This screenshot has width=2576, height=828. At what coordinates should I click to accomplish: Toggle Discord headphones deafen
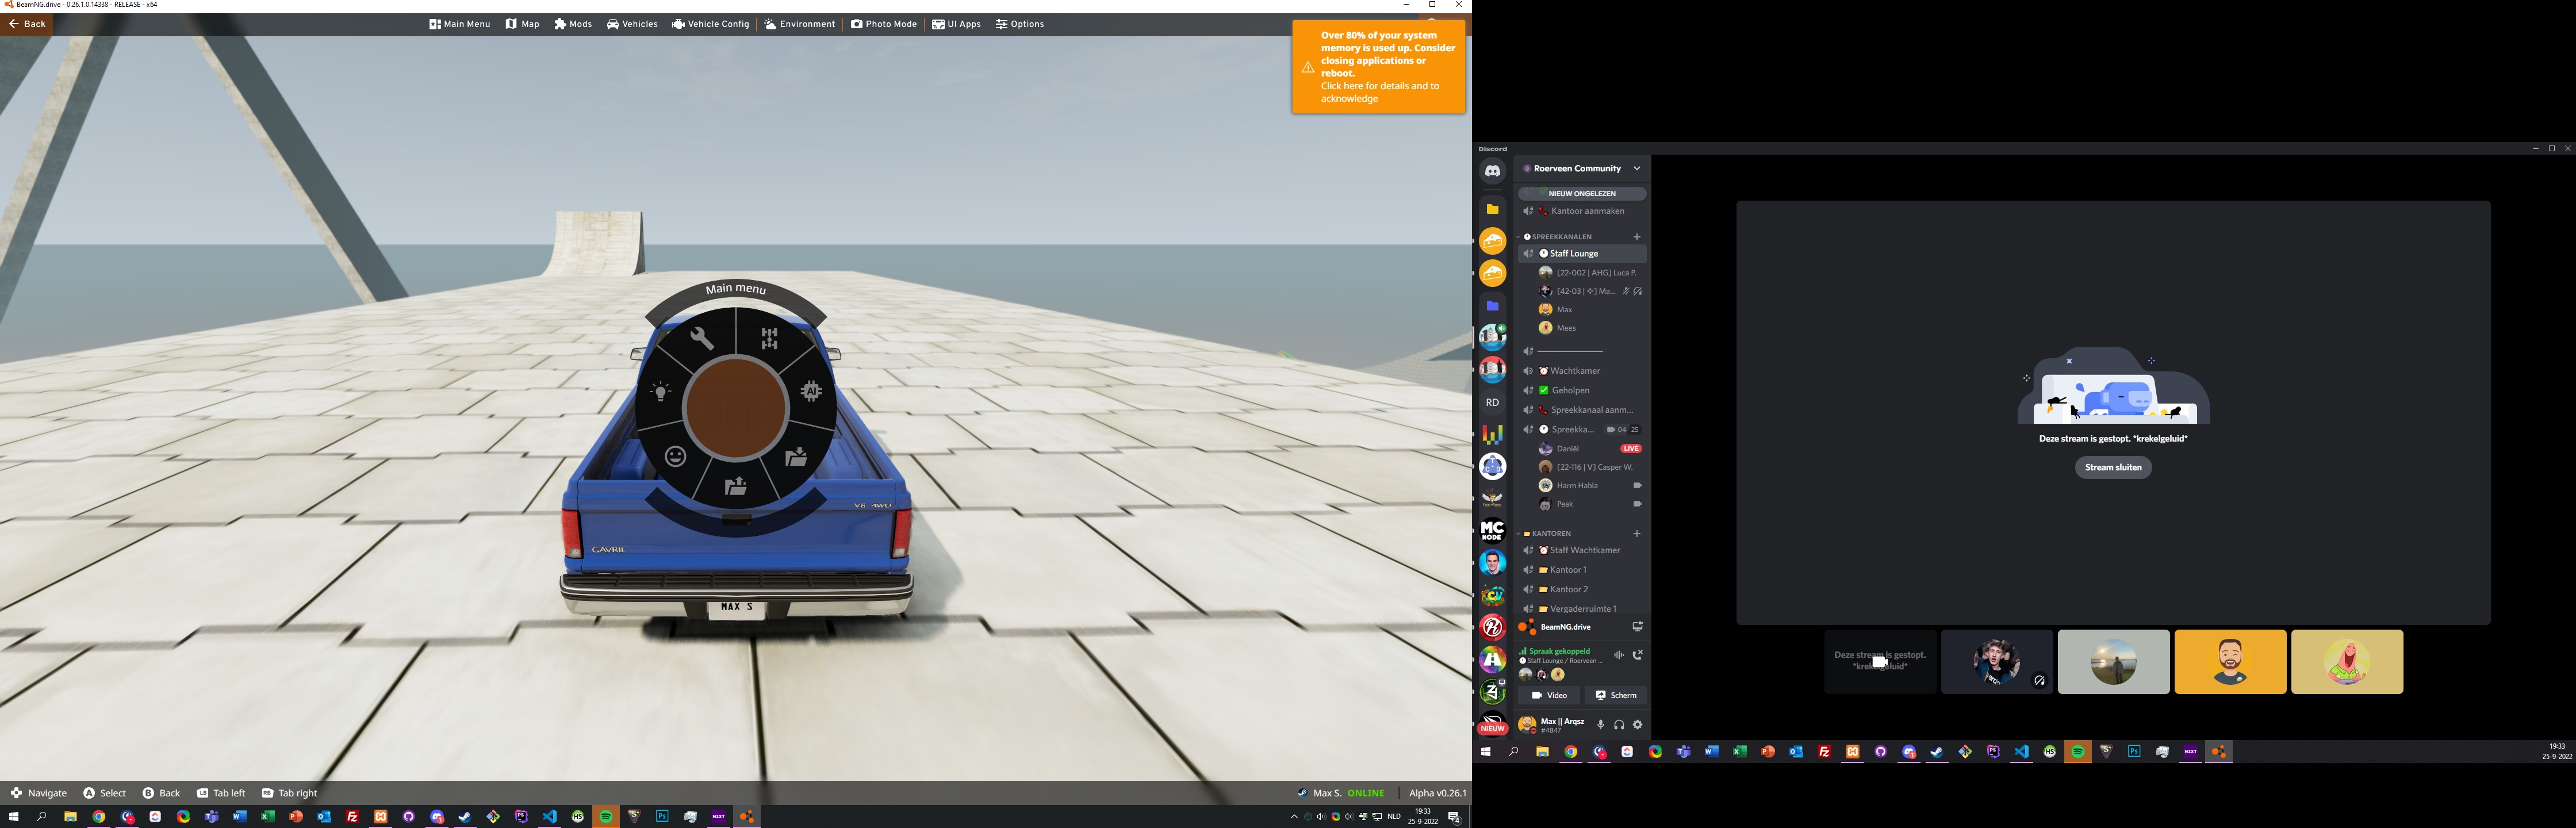tap(1619, 725)
